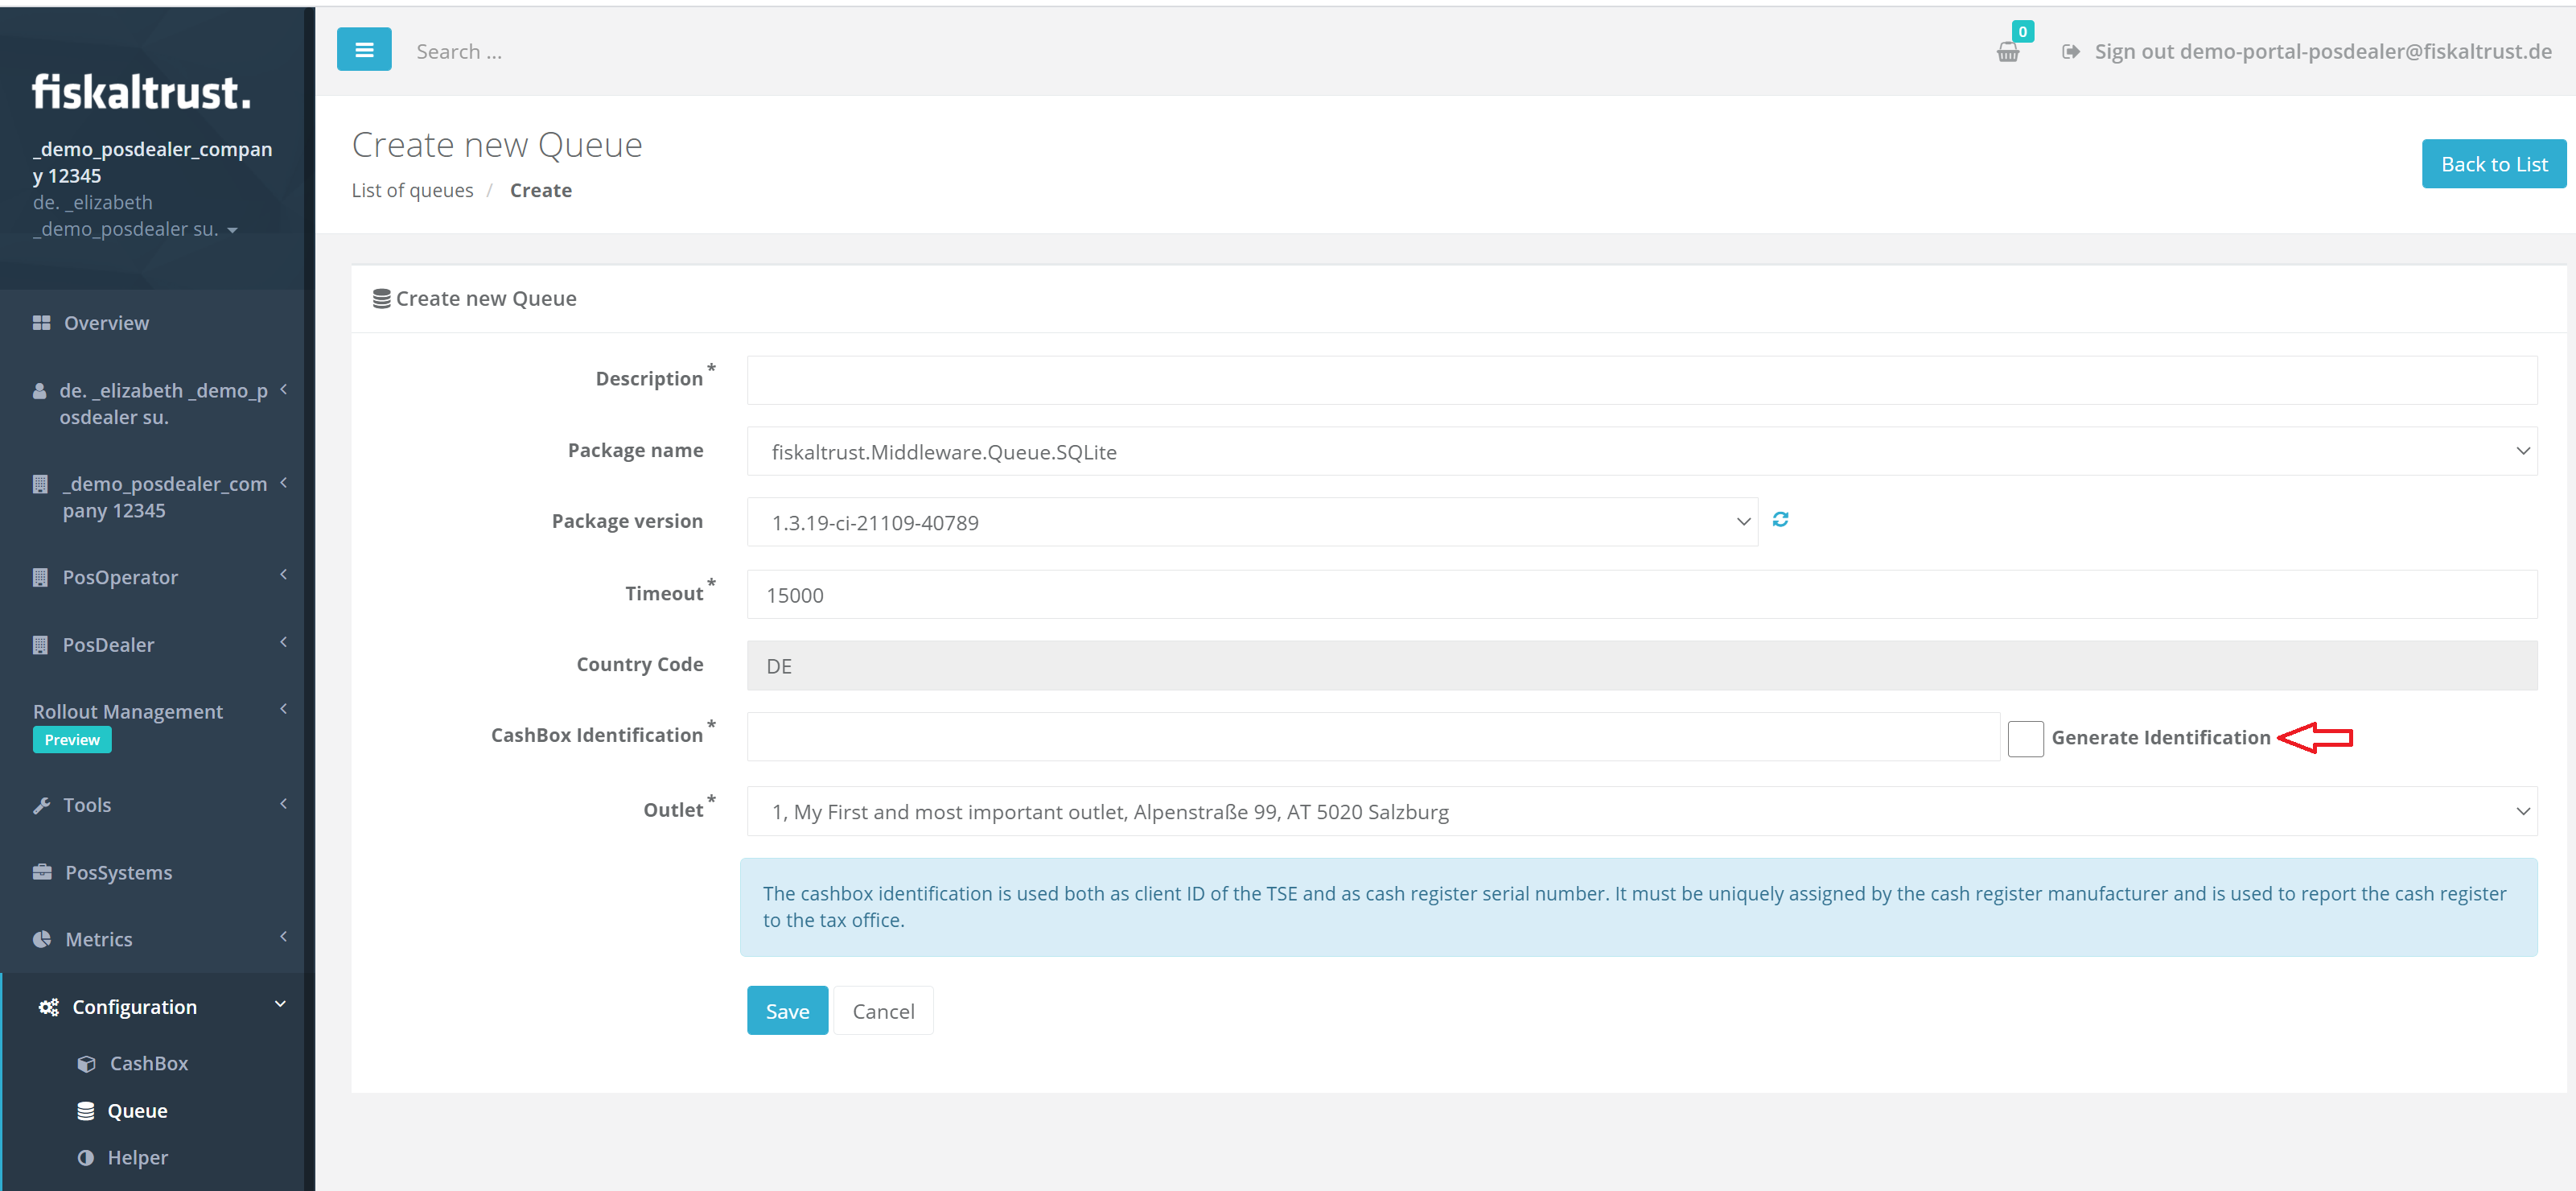Screen dimensions: 2576x1191
Task: Click the Search field in top bar
Action: pyautogui.click(x=459, y=51)
